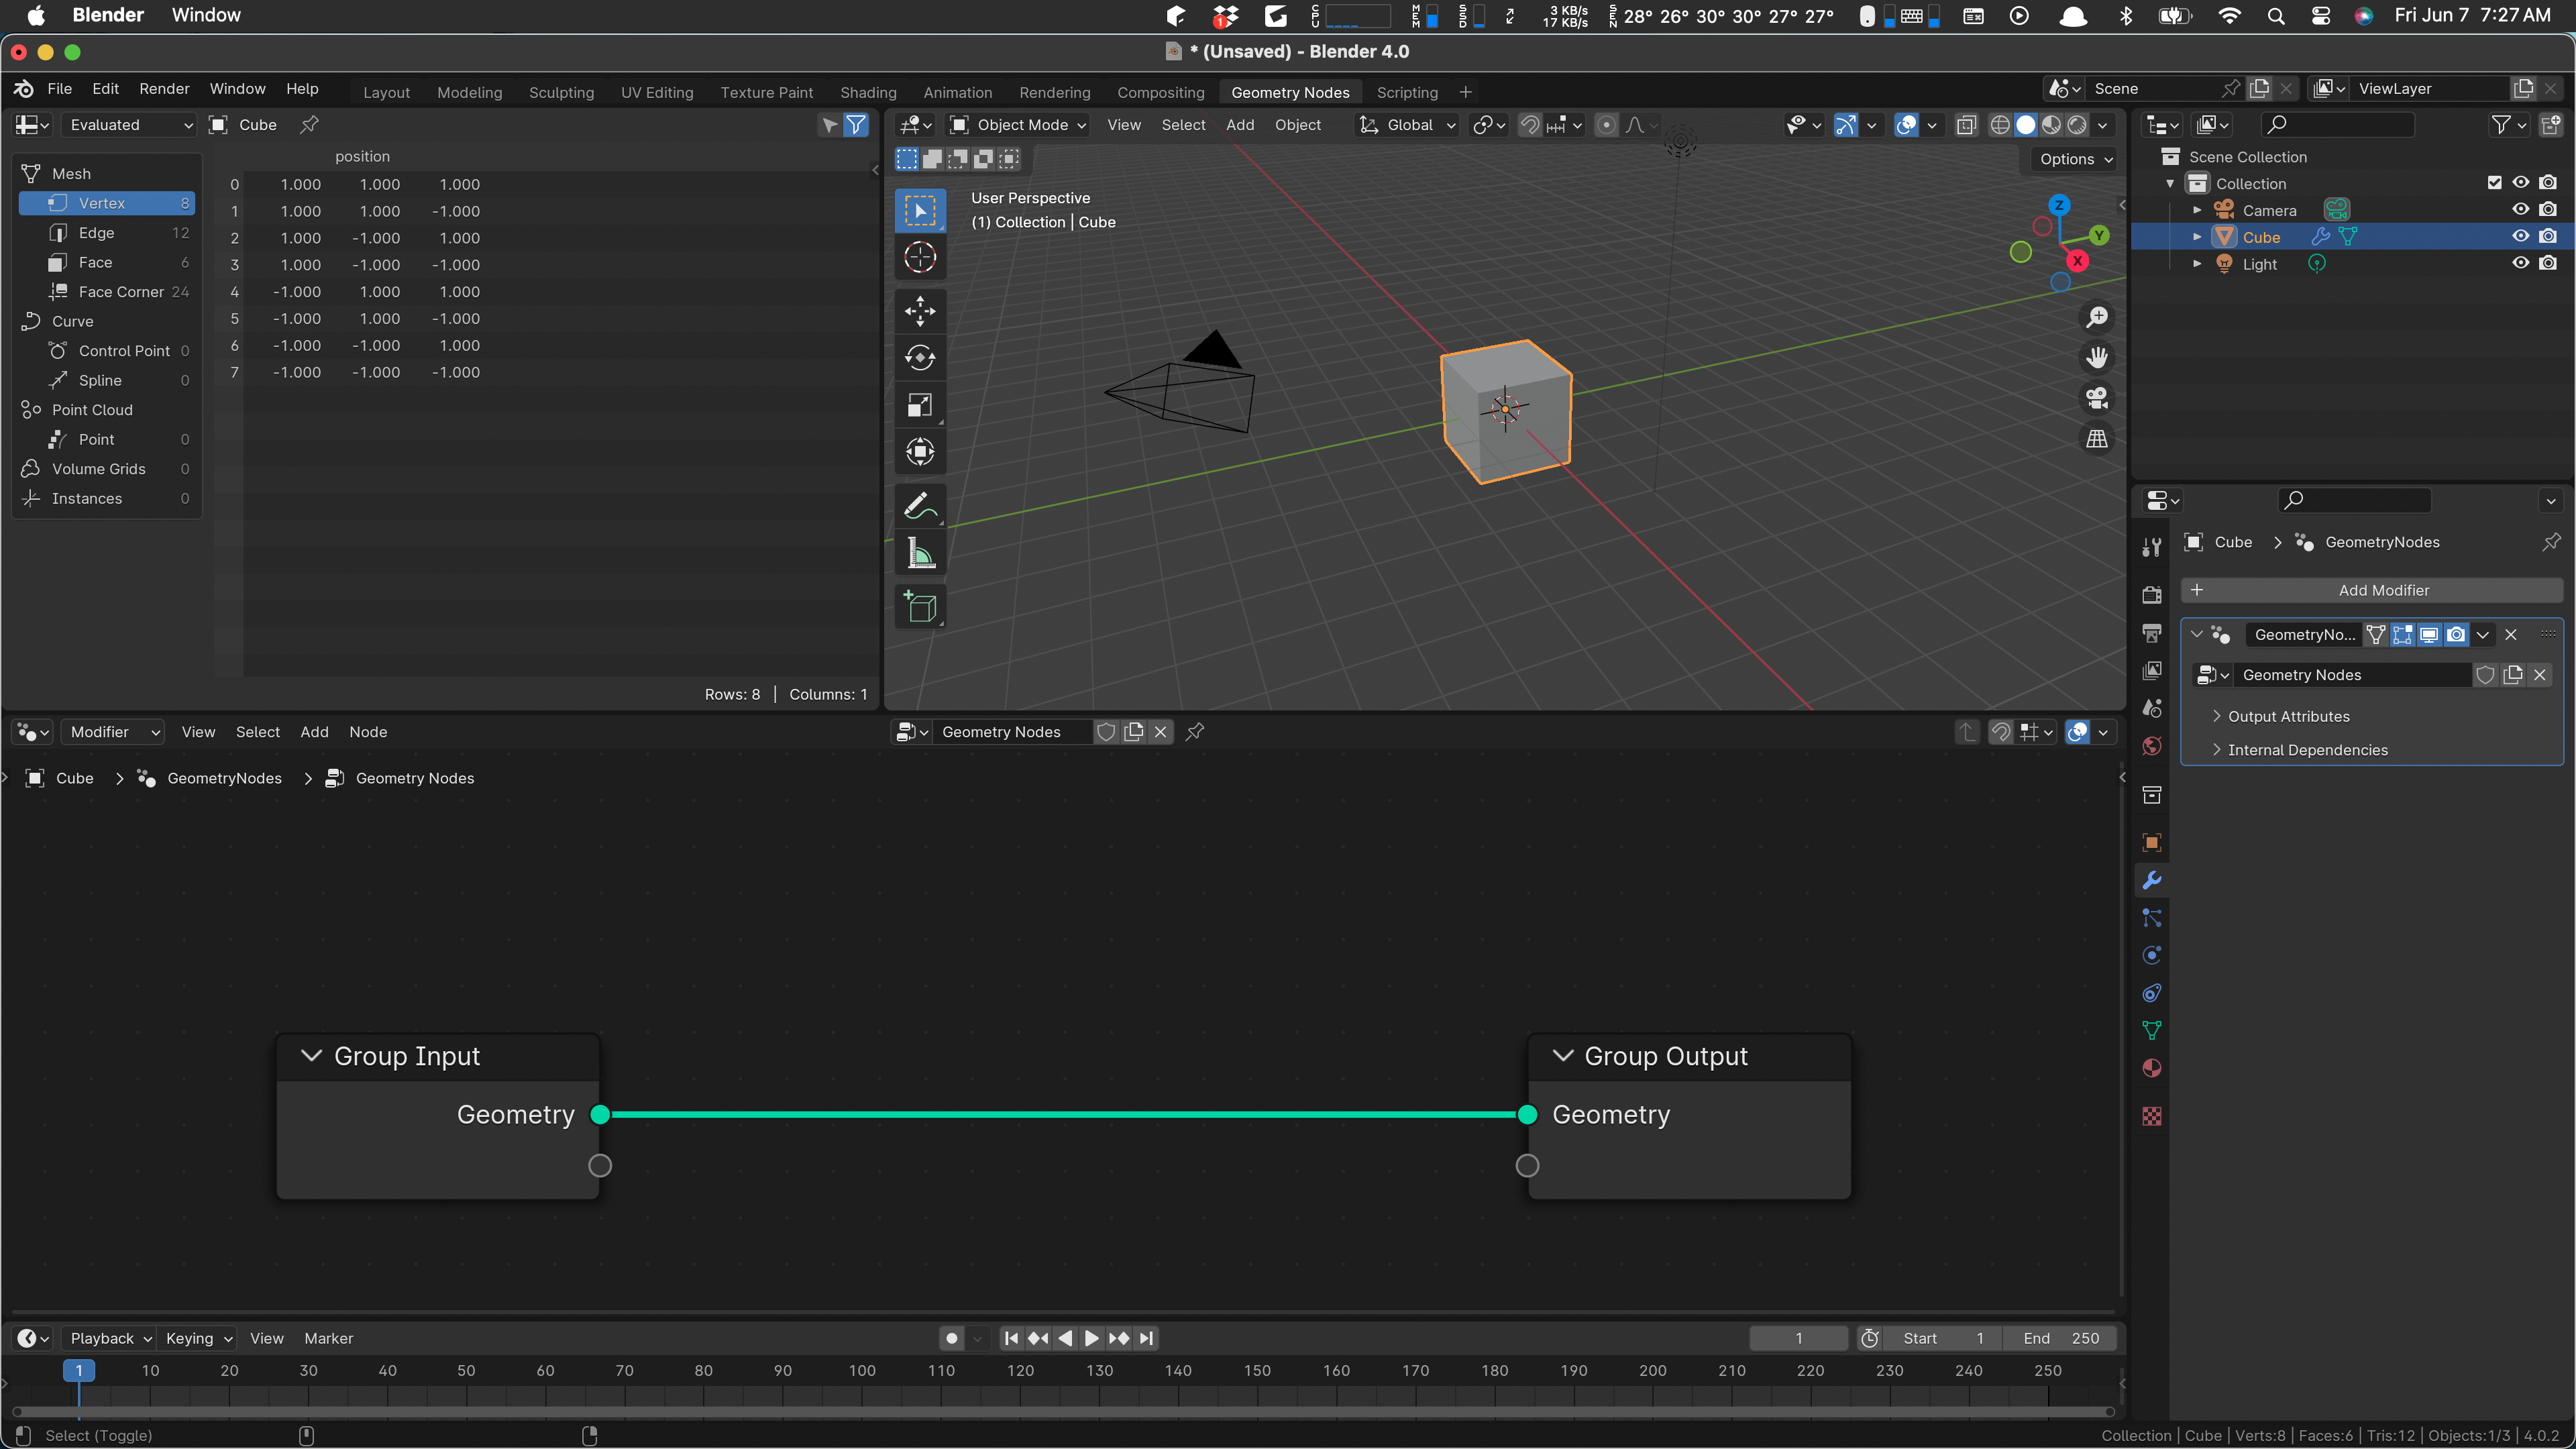Click the viewport zoom magnifier icon

pos(2097,317)
